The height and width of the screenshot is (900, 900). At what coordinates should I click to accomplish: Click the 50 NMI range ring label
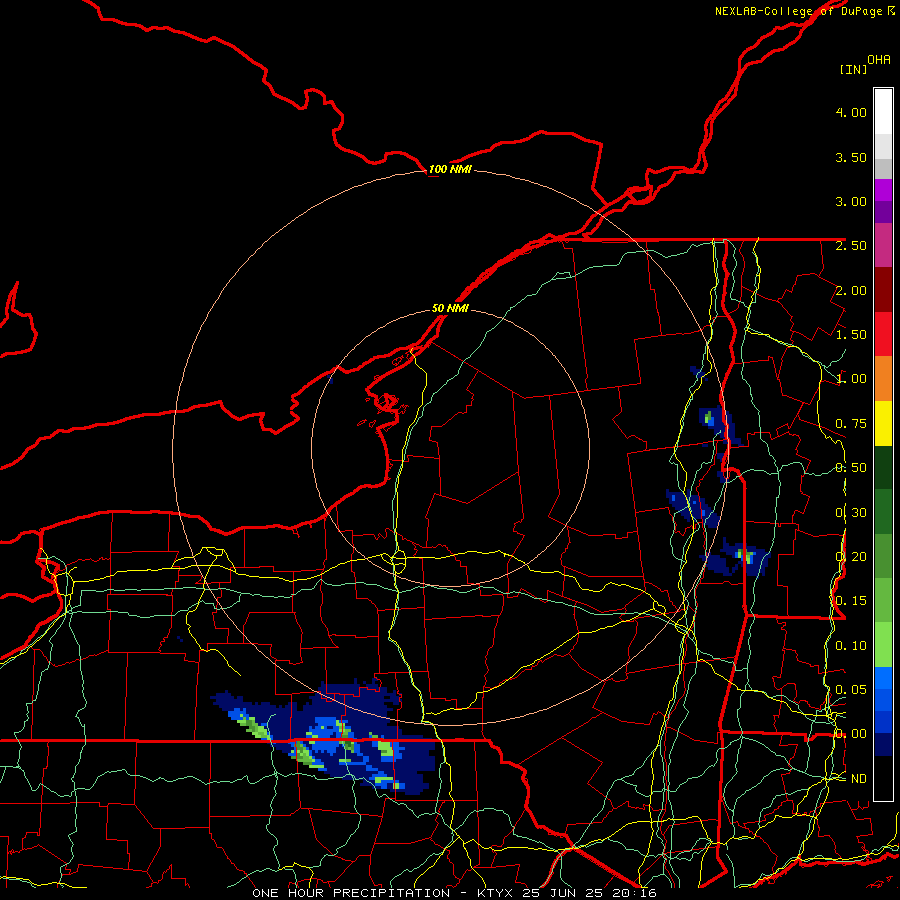(450, 308)
